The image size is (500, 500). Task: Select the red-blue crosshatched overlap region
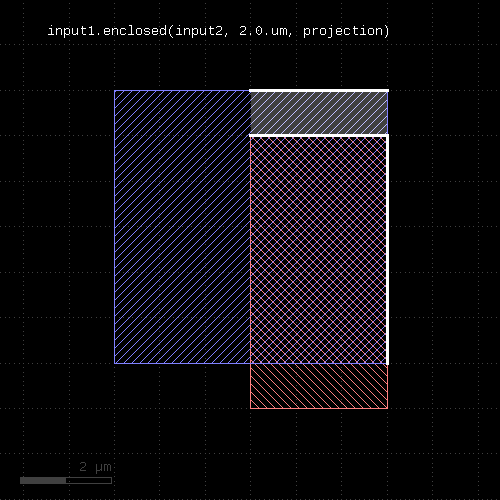(x=319, y=249)
